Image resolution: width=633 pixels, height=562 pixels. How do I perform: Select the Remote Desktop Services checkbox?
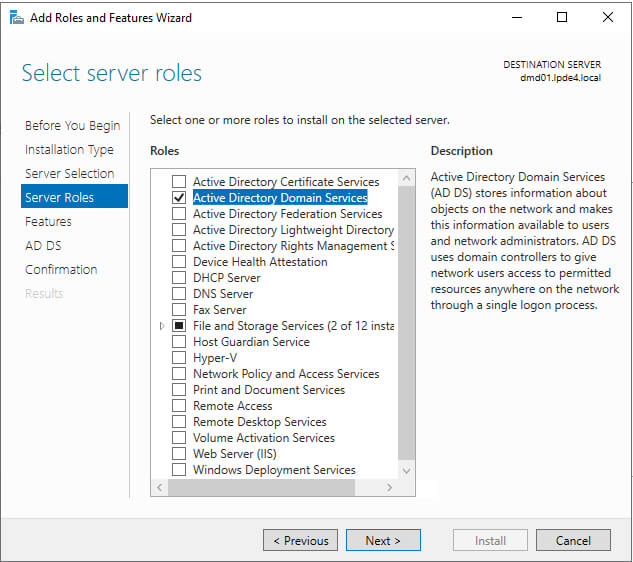click(x=179, y=422)
